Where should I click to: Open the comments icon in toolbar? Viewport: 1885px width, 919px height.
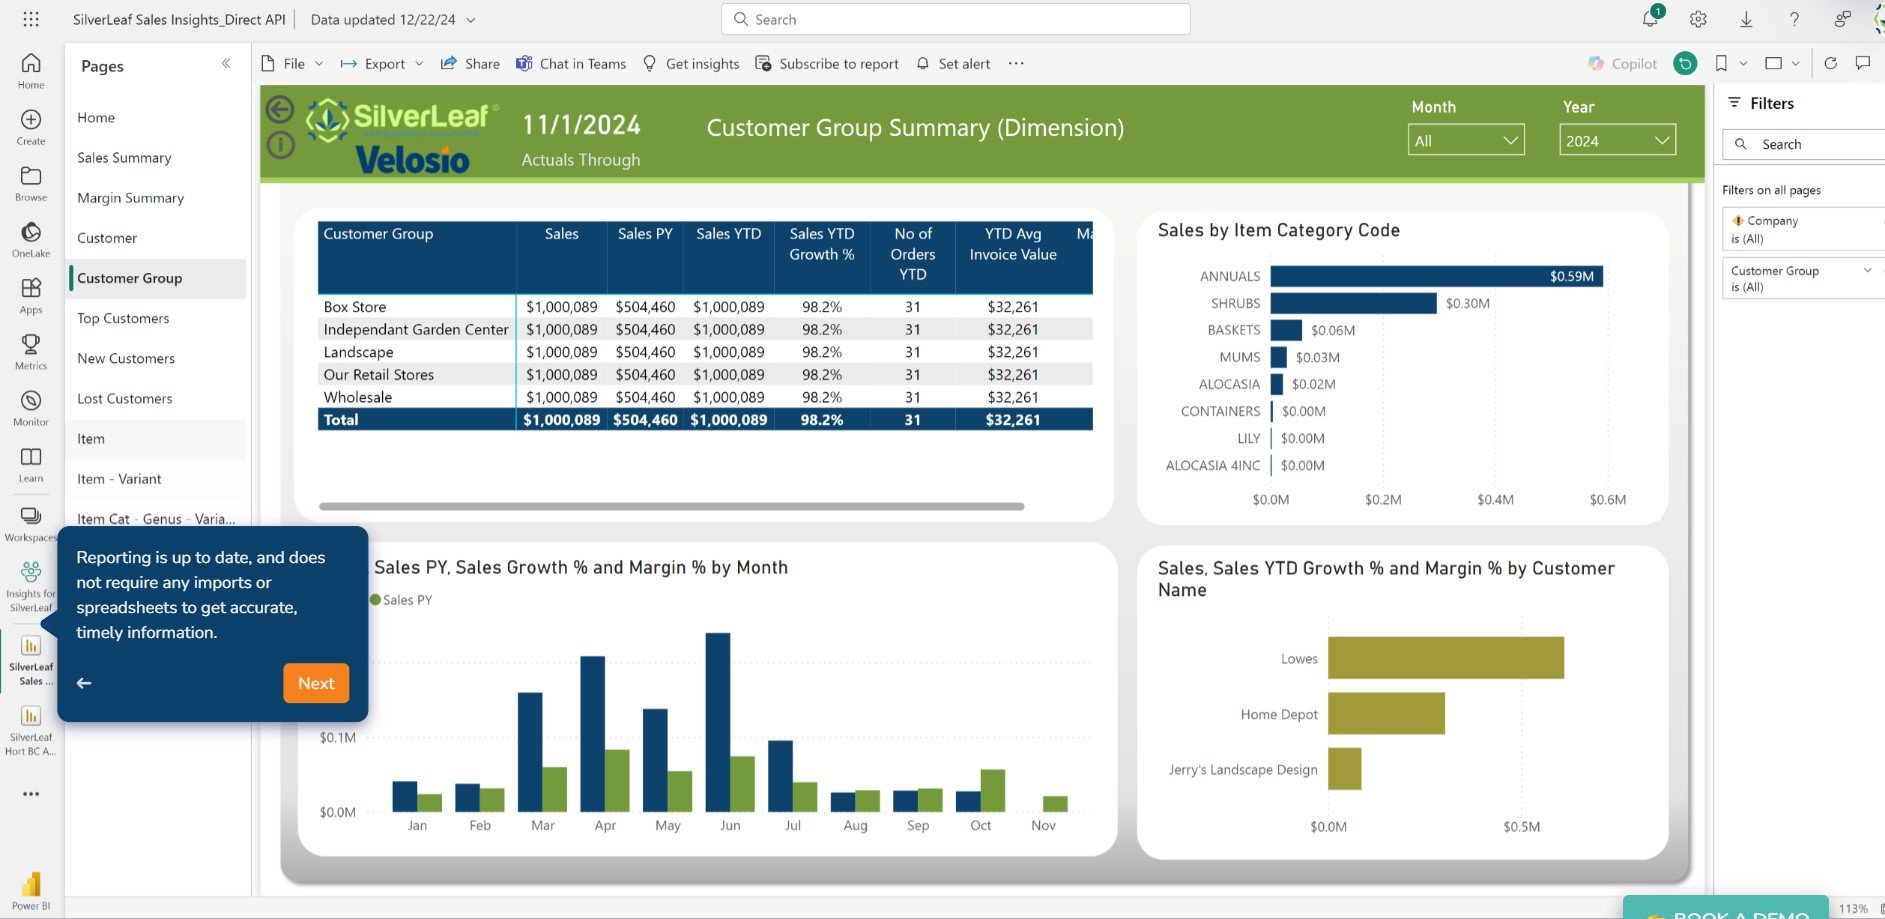click(x=1862, y=63)
